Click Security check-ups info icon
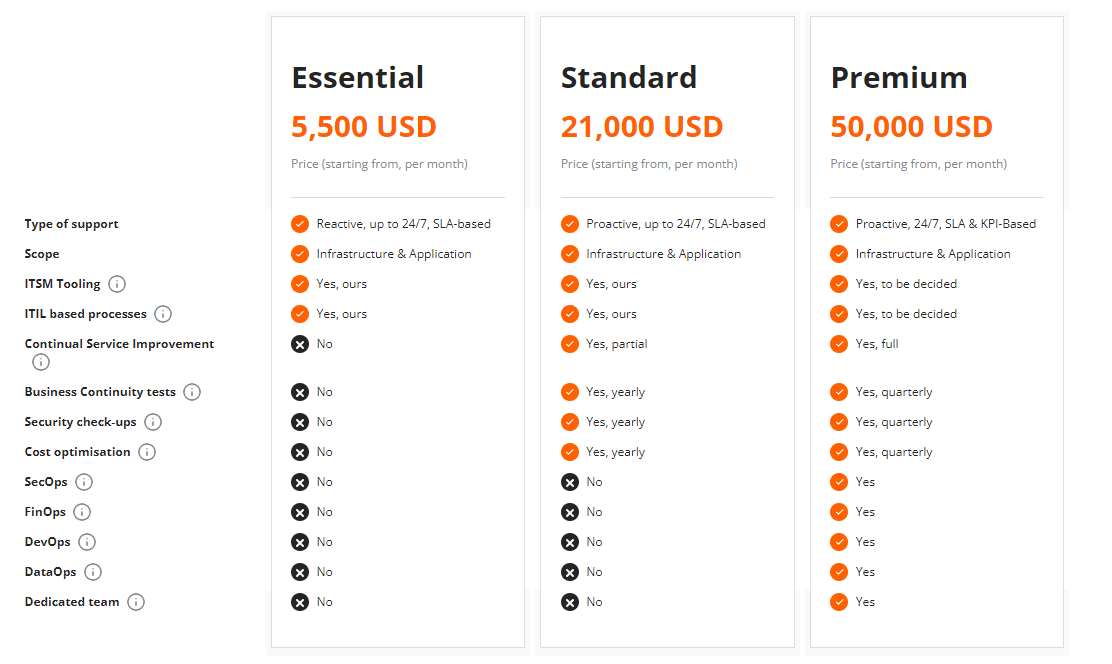 153,422
